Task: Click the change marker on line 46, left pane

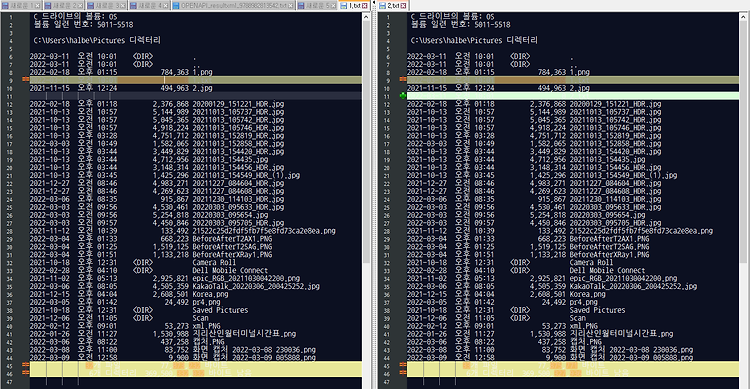Action: pyautogui.click(x=25, y=373)
